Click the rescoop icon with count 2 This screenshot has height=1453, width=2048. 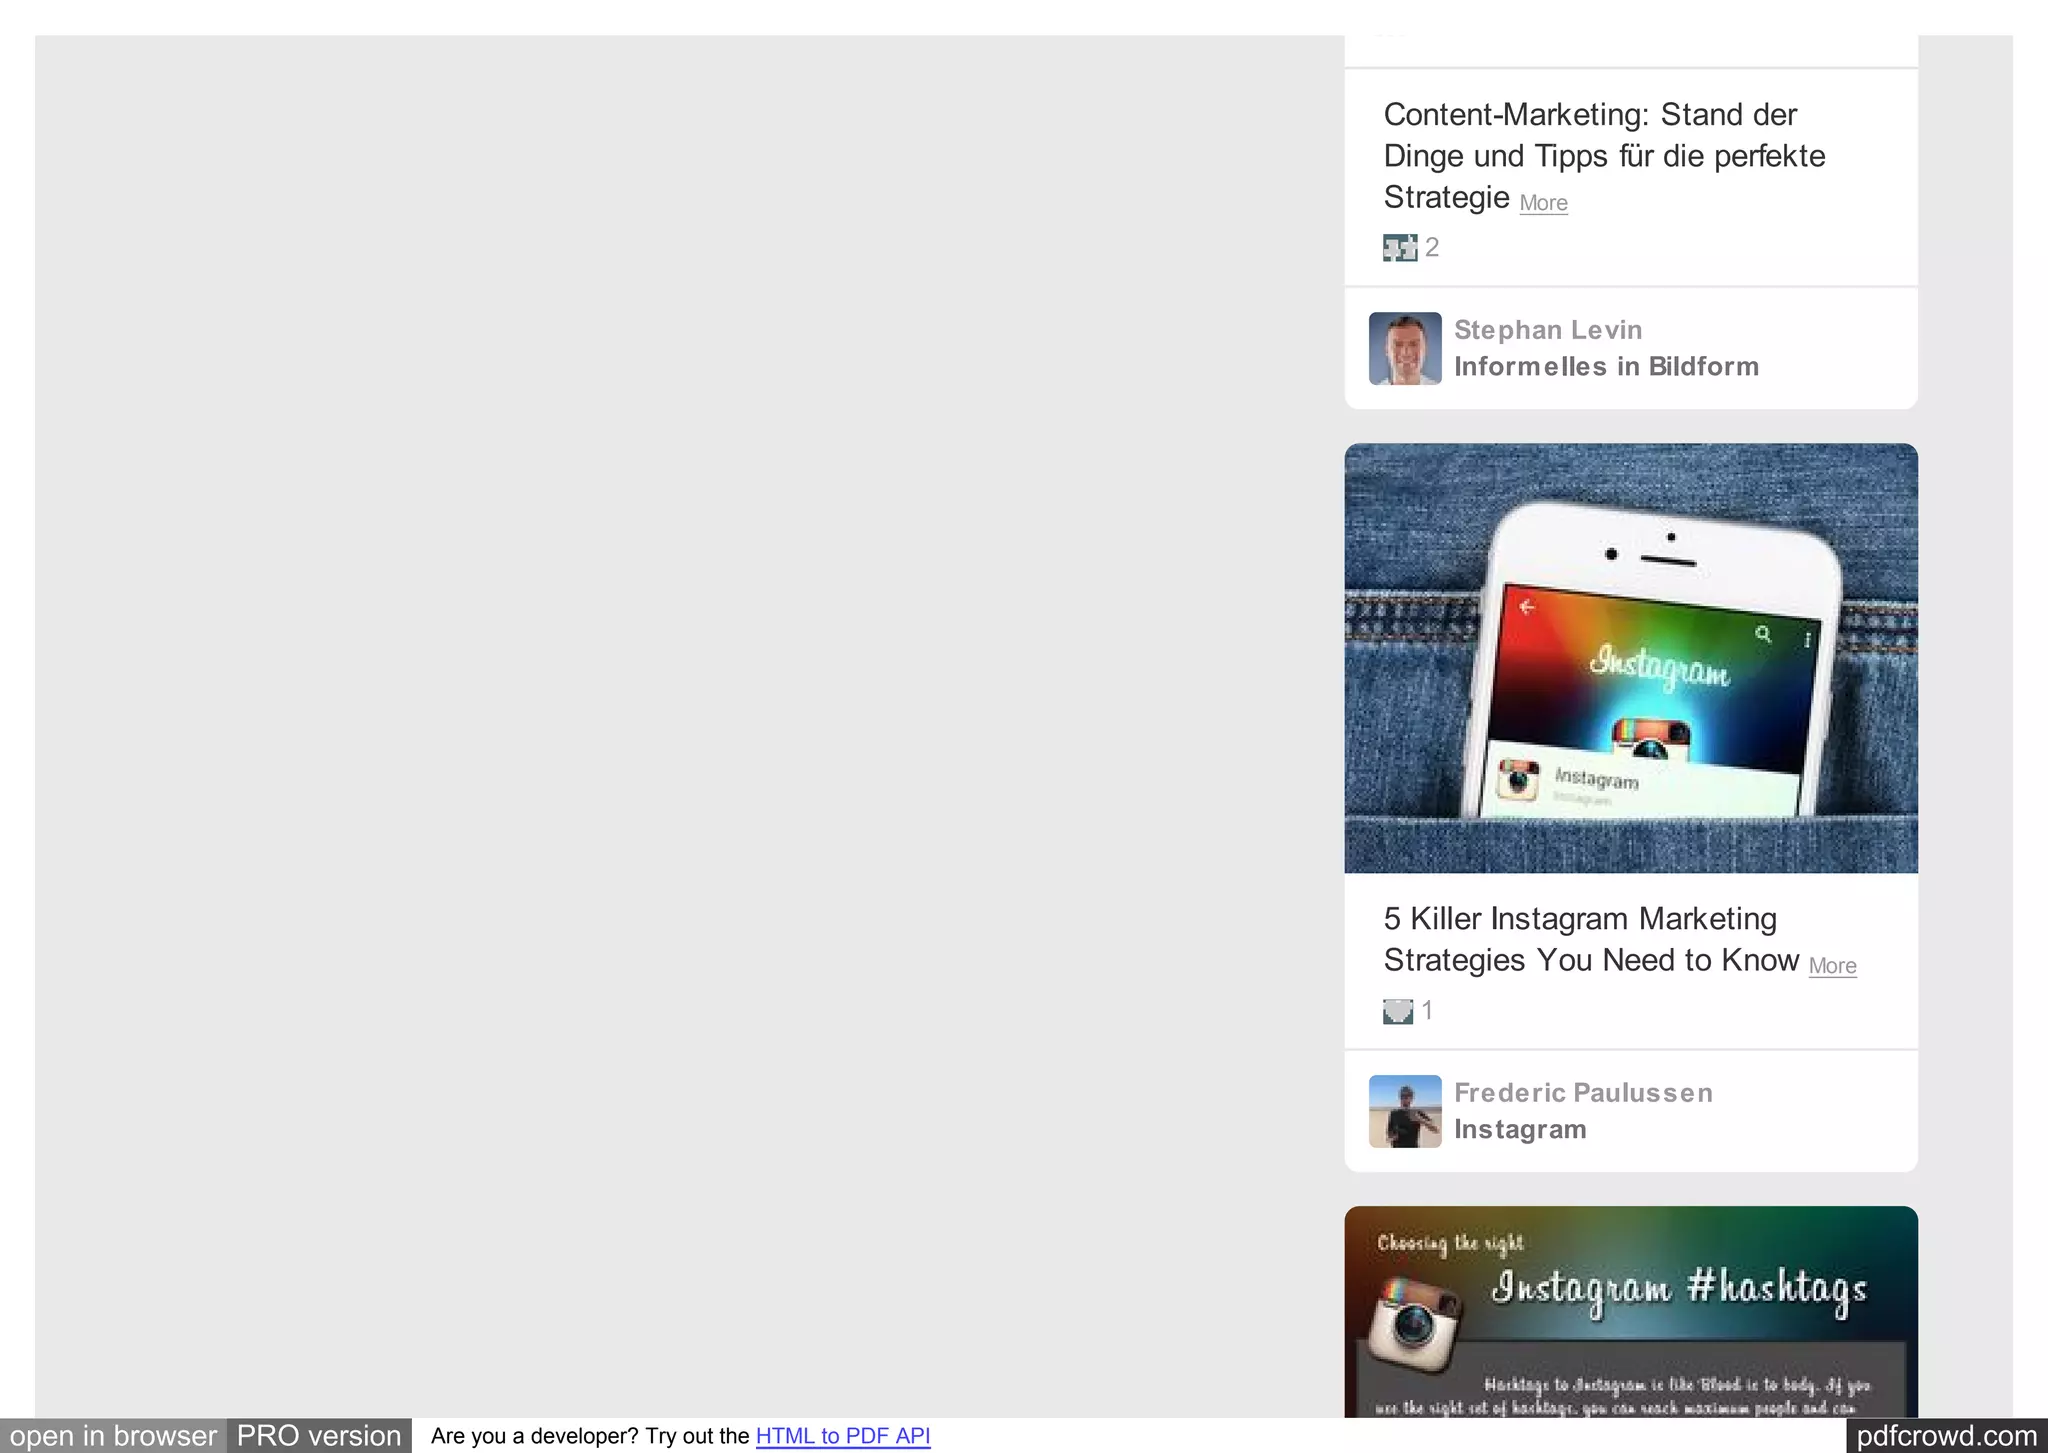click(x=1399, y=247)
